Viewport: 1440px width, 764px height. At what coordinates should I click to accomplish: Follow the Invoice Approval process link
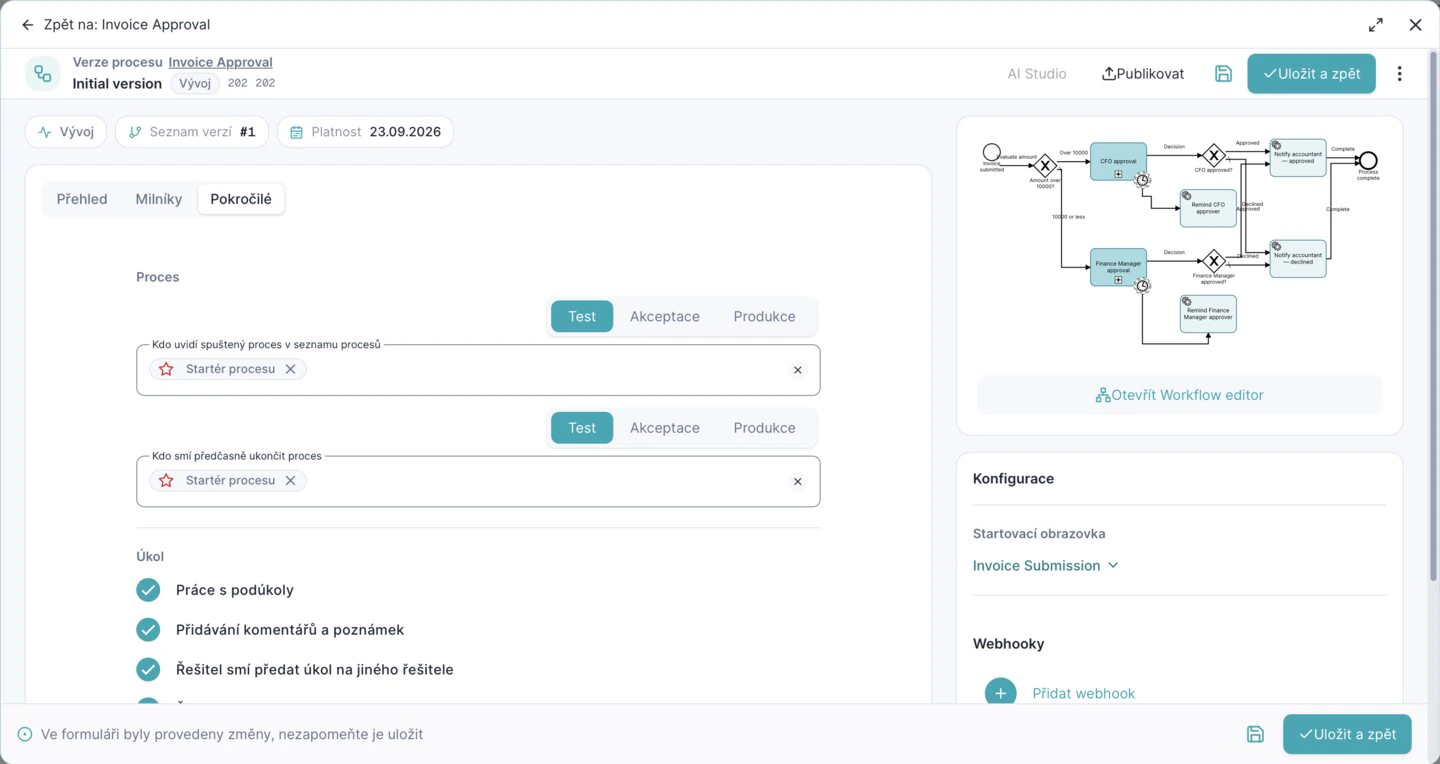[220, 62]
